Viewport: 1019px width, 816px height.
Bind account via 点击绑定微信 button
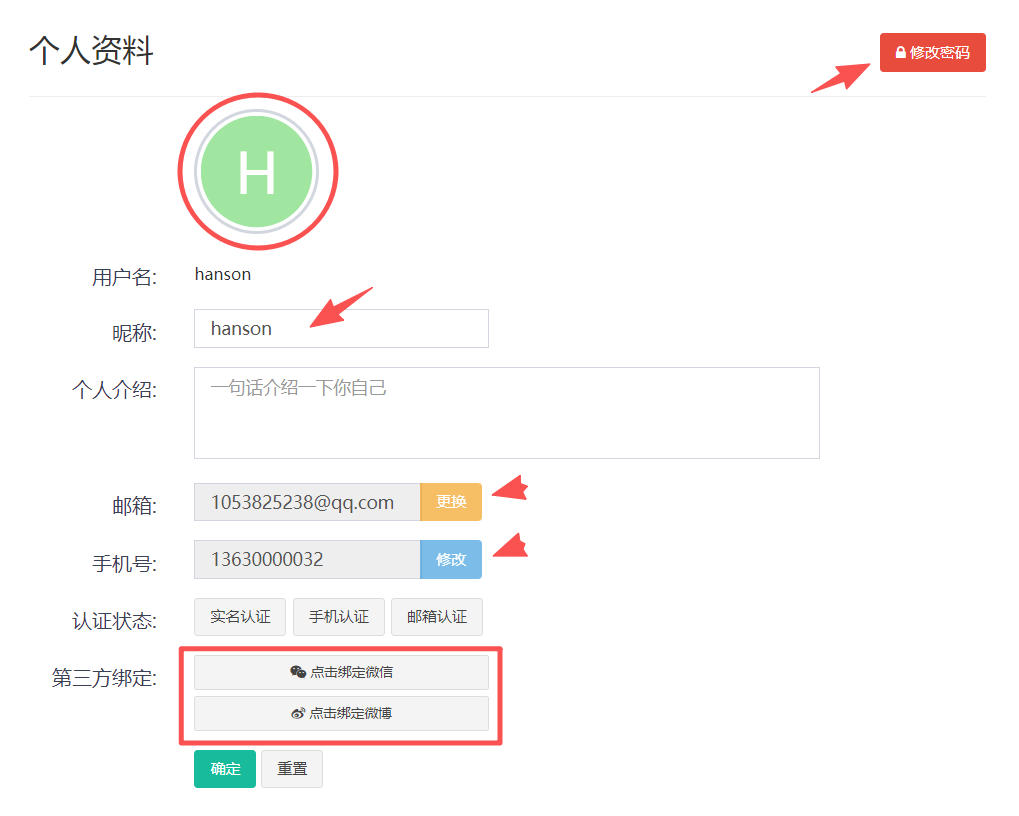(x=341, y=672)
